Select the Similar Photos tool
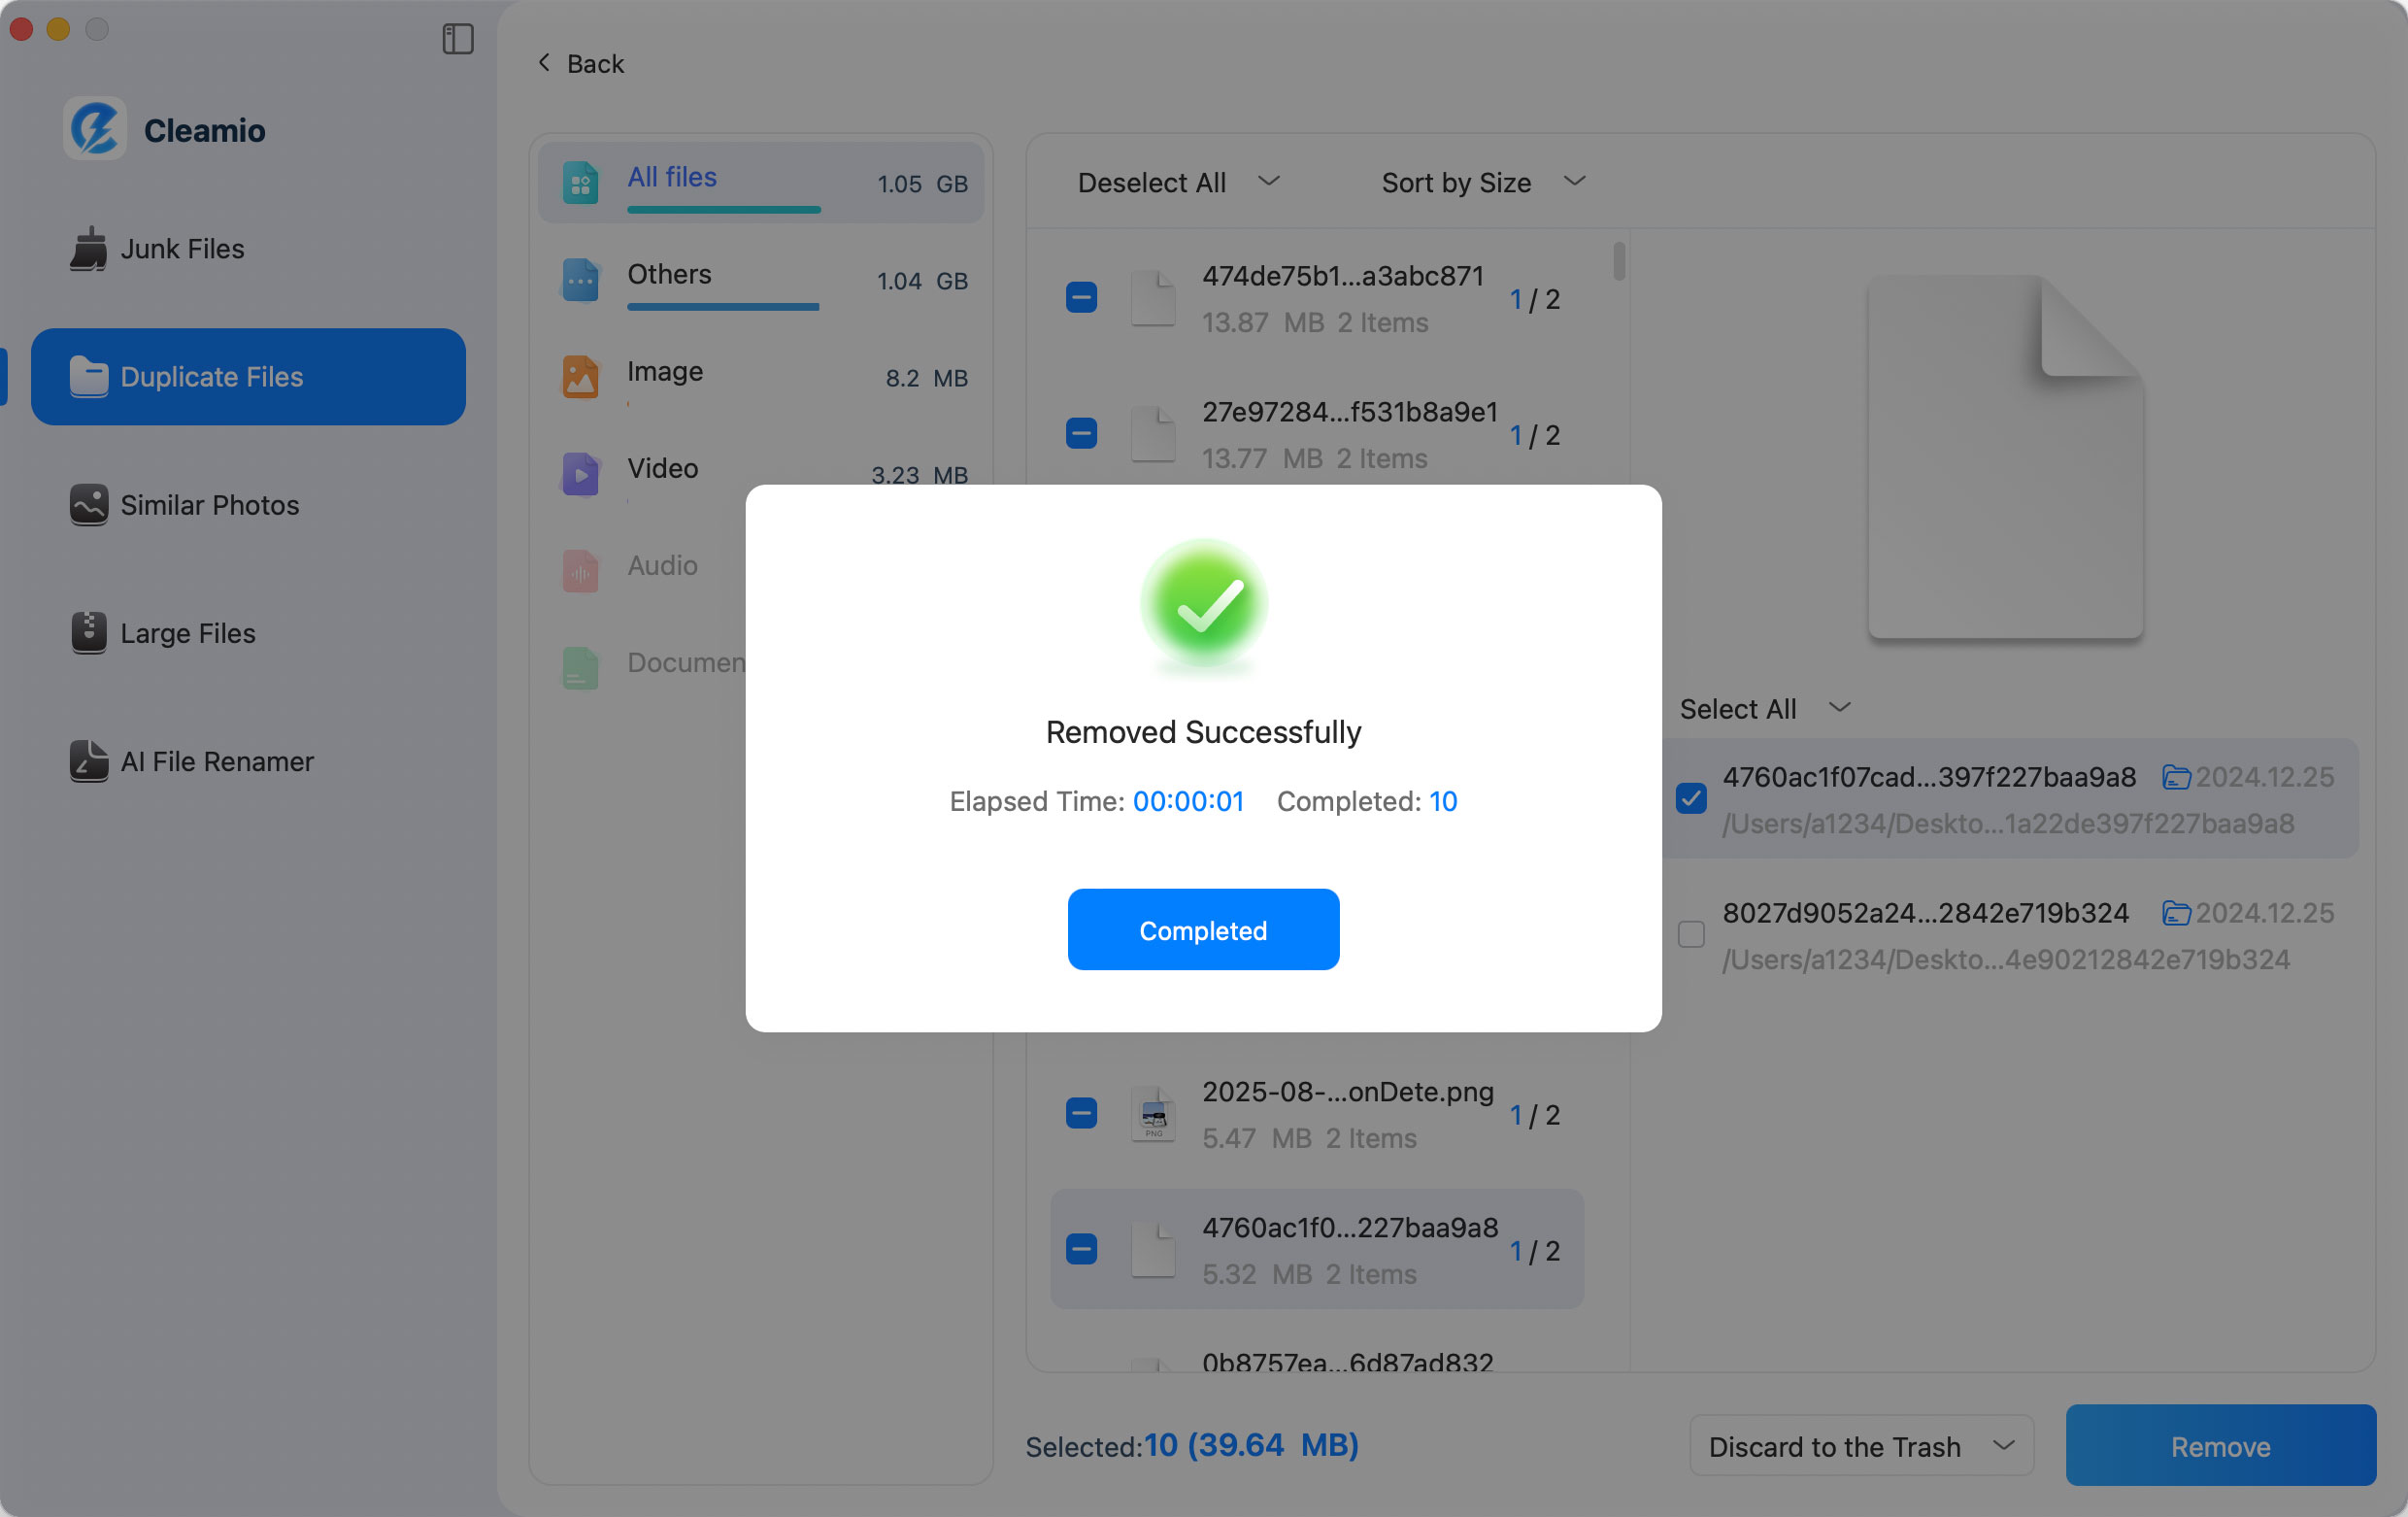 point(209,505)
